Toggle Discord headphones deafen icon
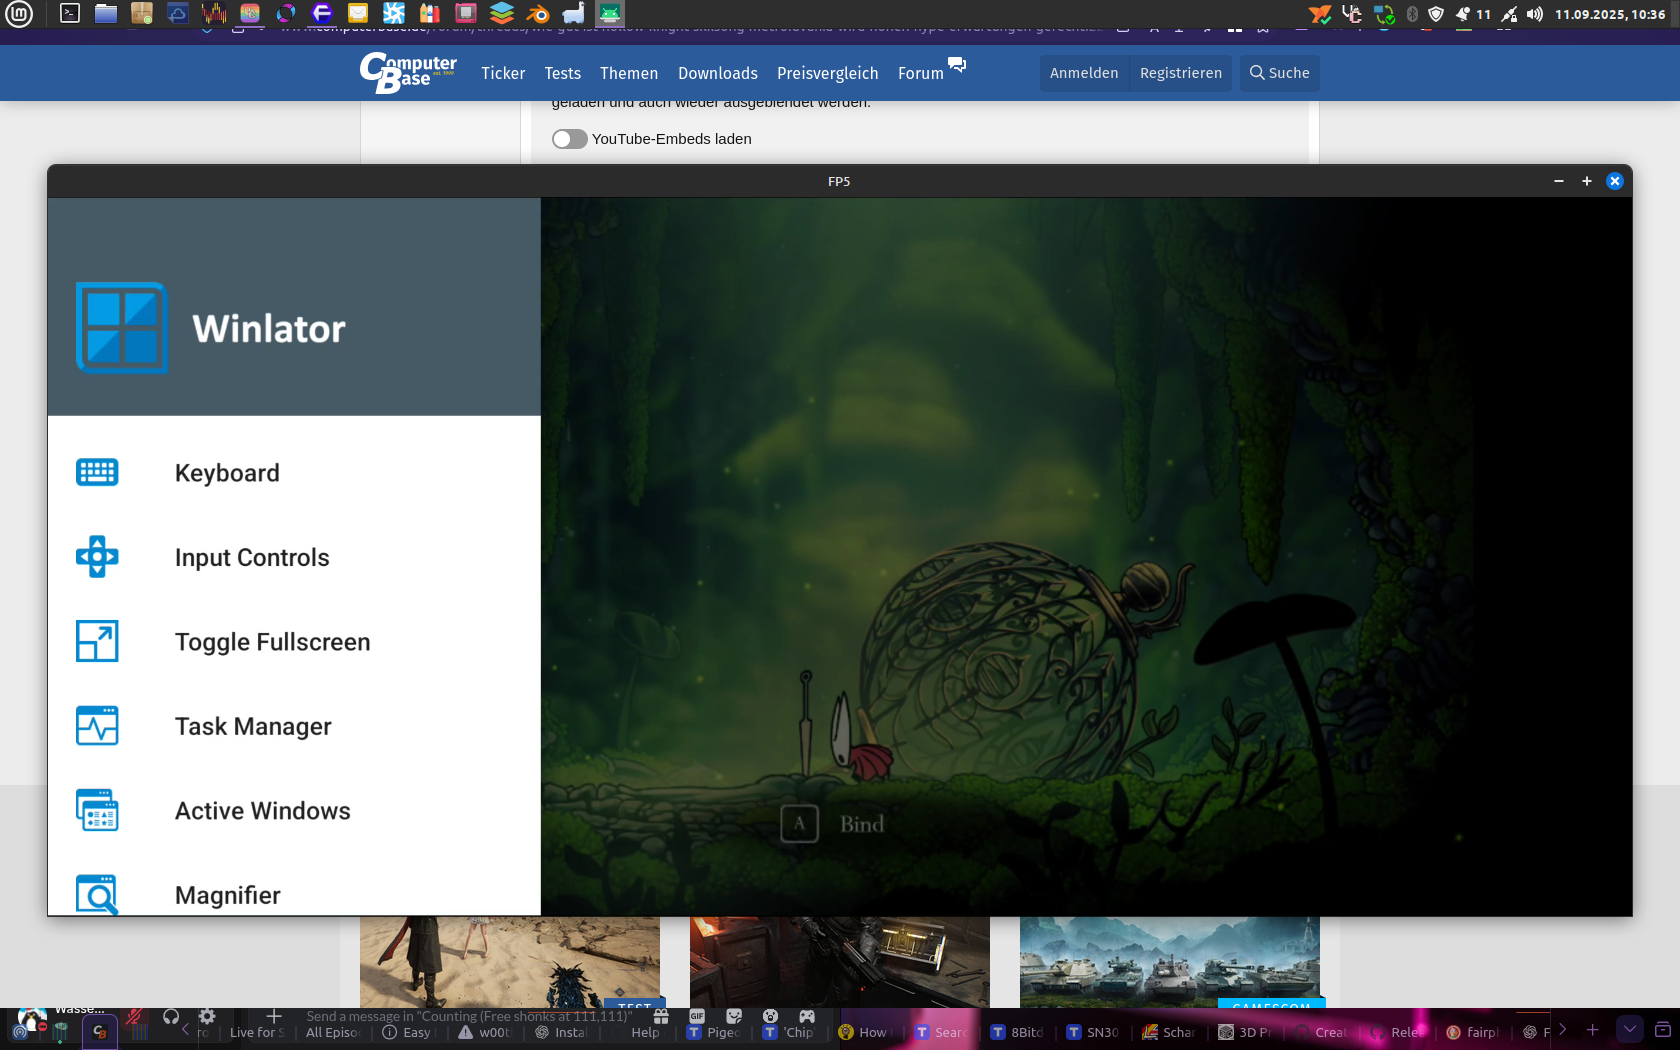 171,1017
